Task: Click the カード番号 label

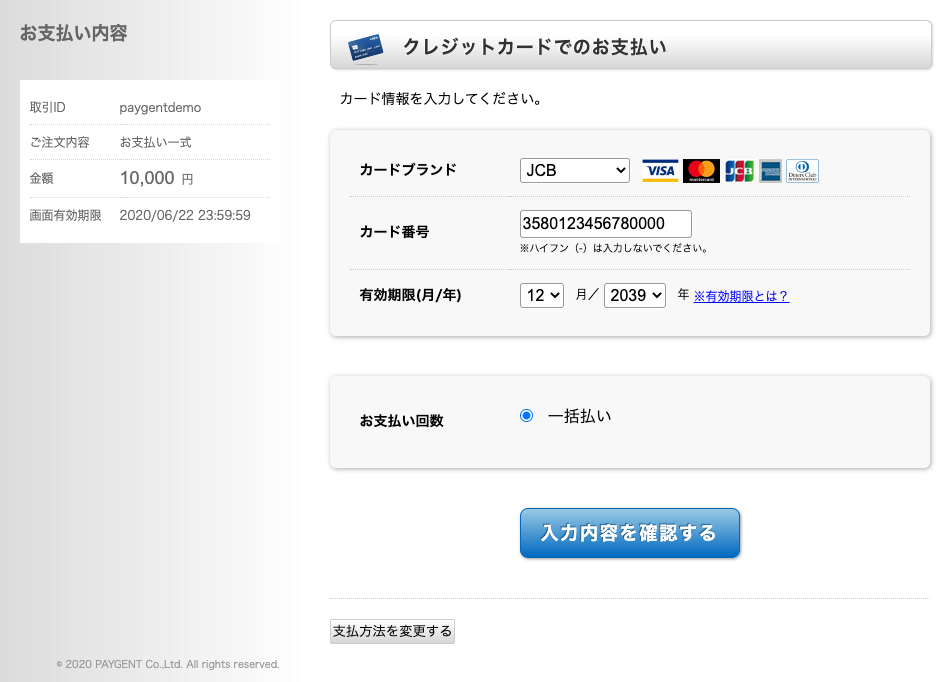Action: pyautogui.click(x=394, y=232)
